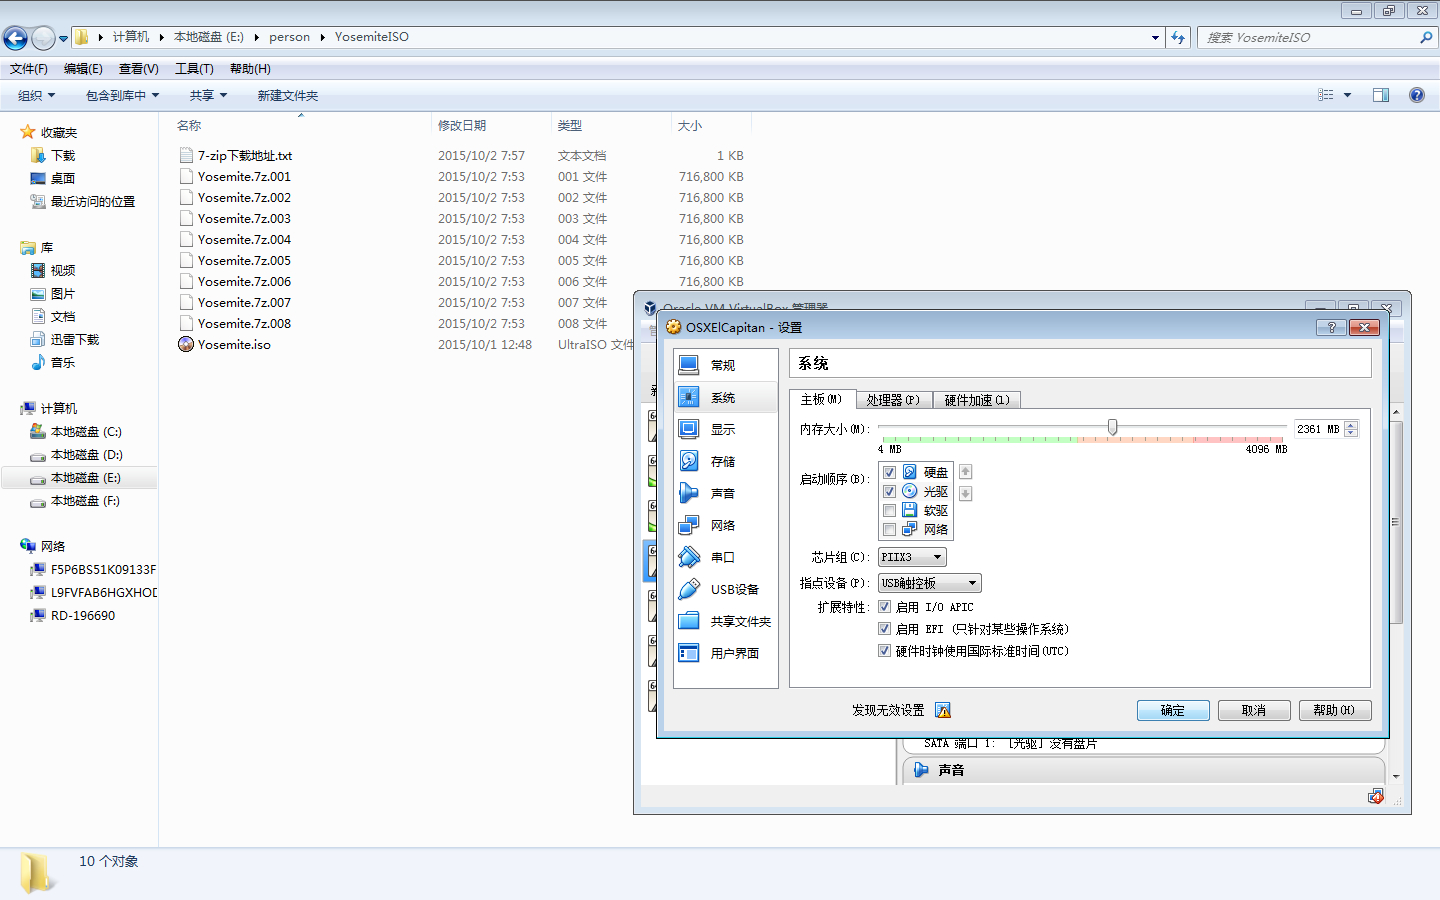The height and width of the screenshot is (900, 1440).
Task: Move selected boot device up
Action: point(965,472)
